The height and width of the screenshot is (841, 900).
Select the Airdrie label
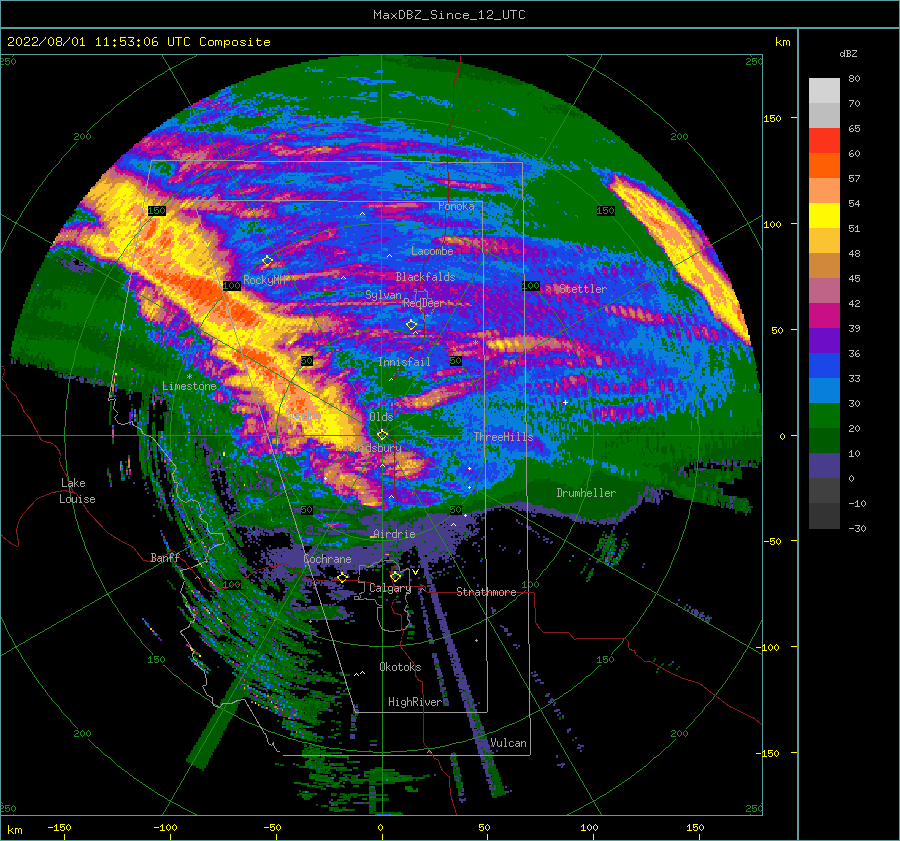tap(394, 534)
